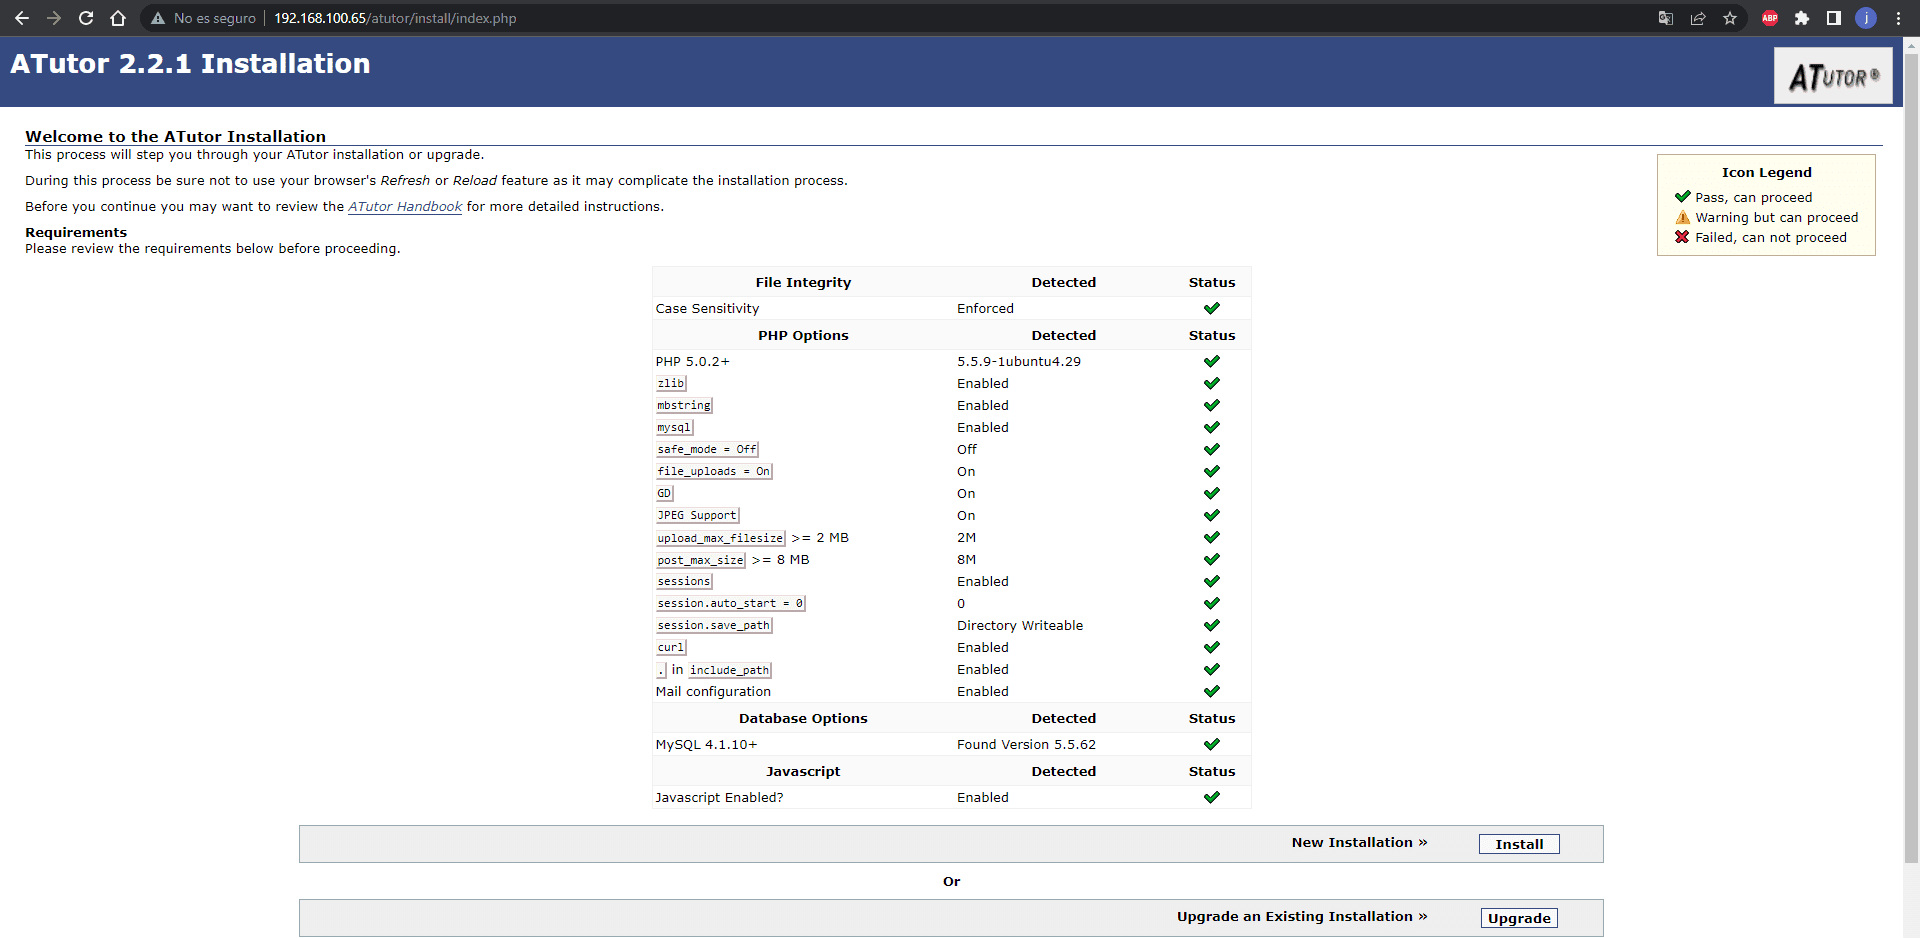The width and height of the screenshot is (1920, 938).
Task: Open the ATutor Handbook link
Action: point(405,207)
